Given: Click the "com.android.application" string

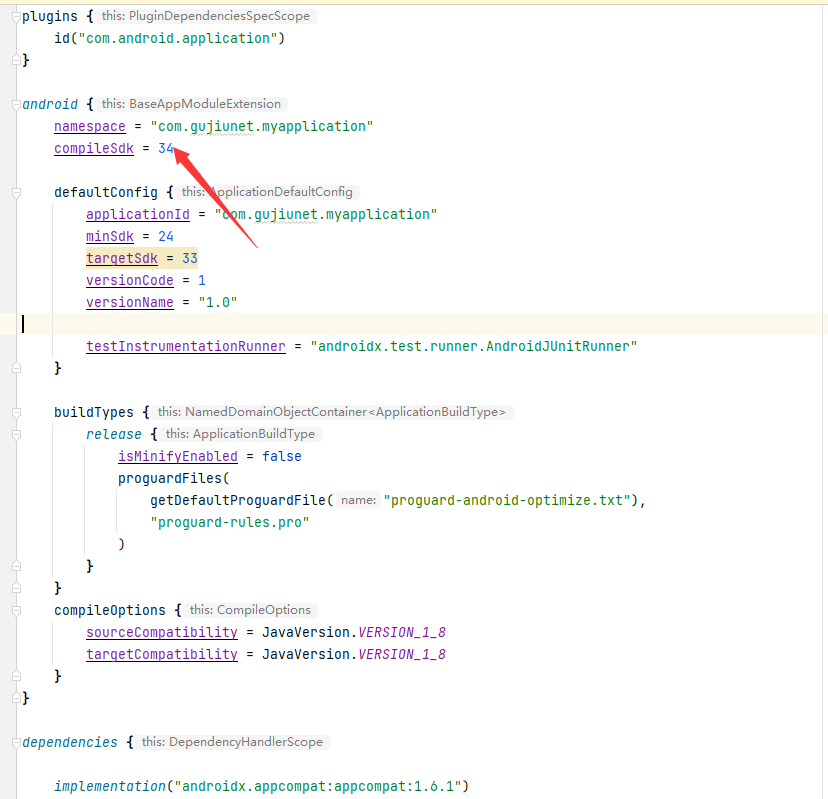Looking at the screenshot, I should tap(178, 39).
